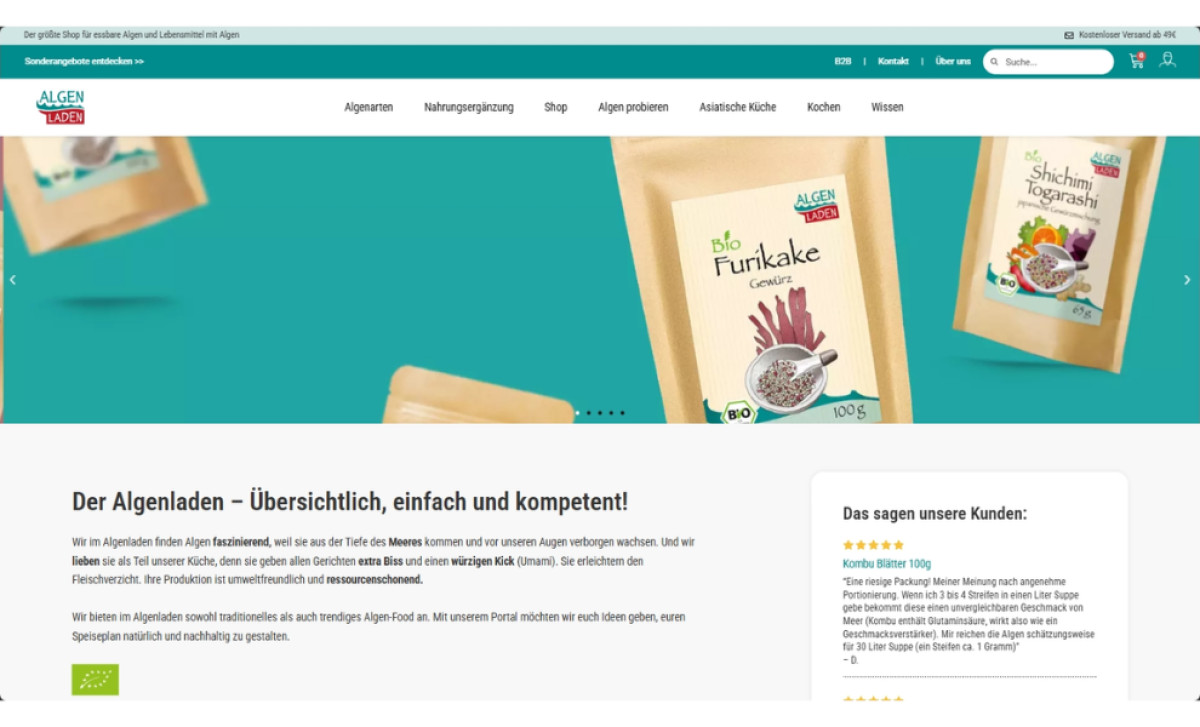1200x727 pixels.
Task: Click the envelope icon beside free shipping
Action: click(x=1069, y=35)
